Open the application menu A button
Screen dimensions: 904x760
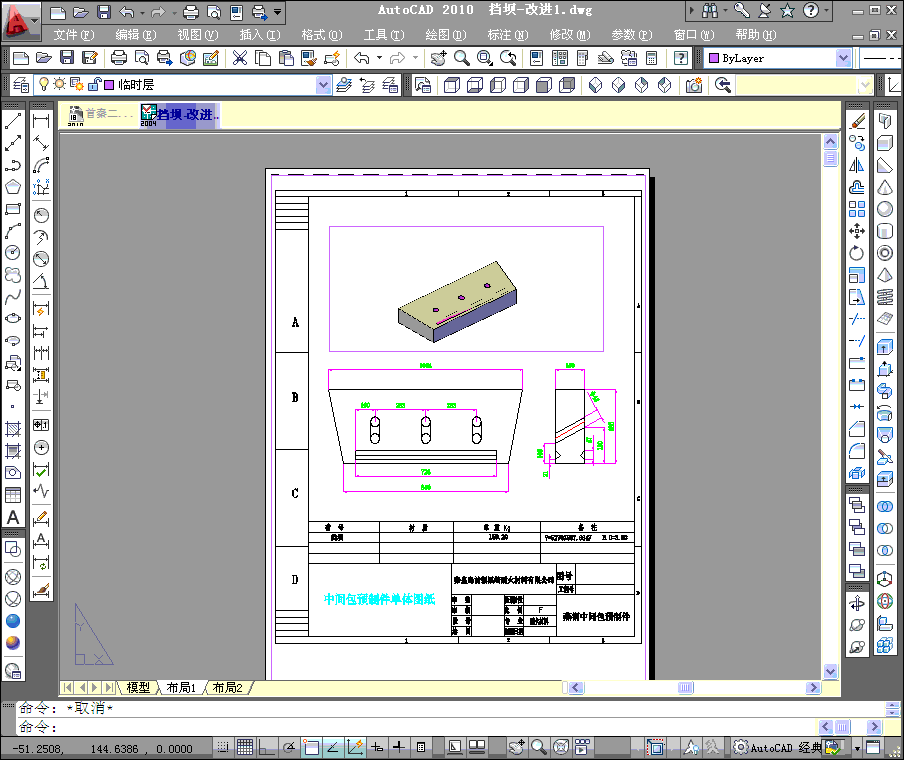20,21
